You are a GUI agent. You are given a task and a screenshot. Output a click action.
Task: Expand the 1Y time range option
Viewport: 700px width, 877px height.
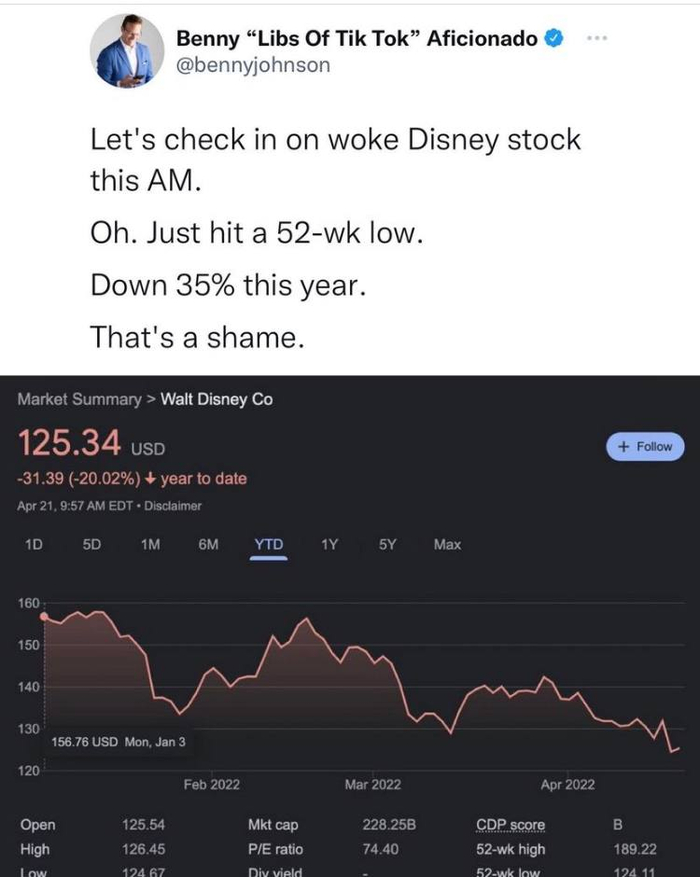point(330,544)
